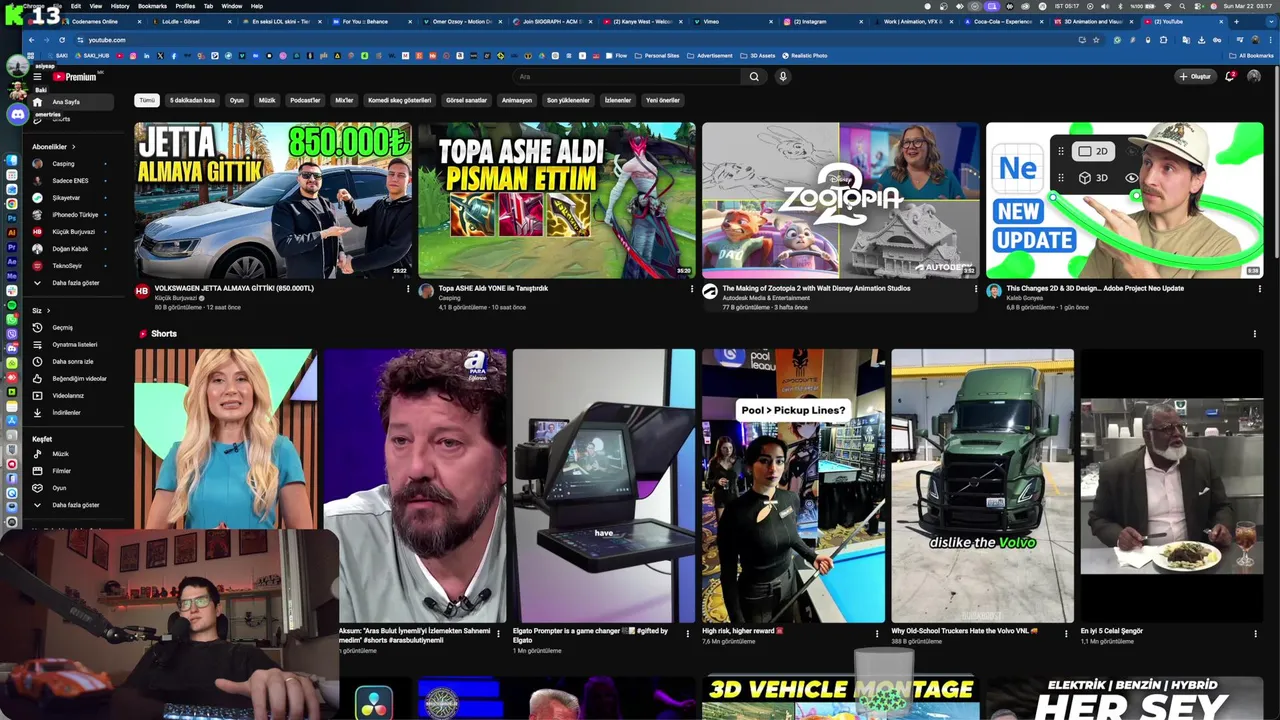Click inside the Ara search field
This screenshot has width=1280, height=720.
tap(628, 76)
